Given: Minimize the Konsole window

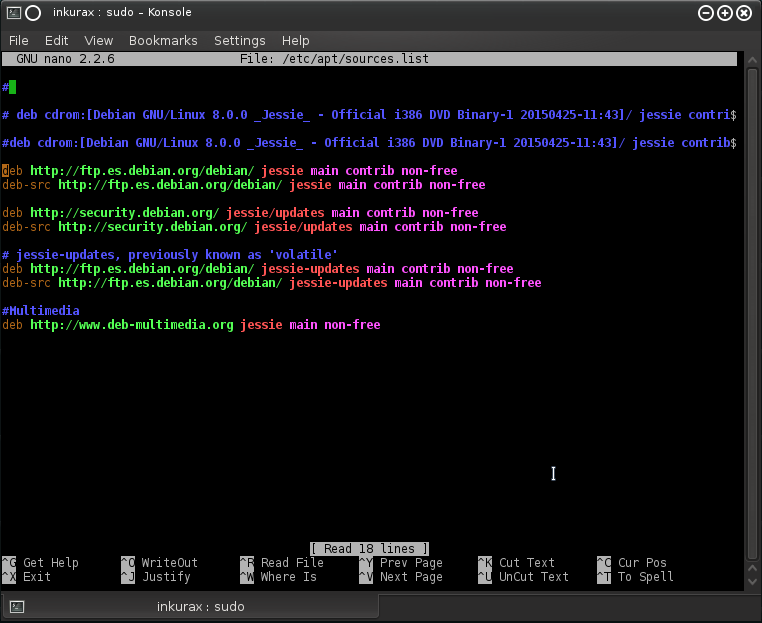Looking at the screenshot, I should [708, 12].
